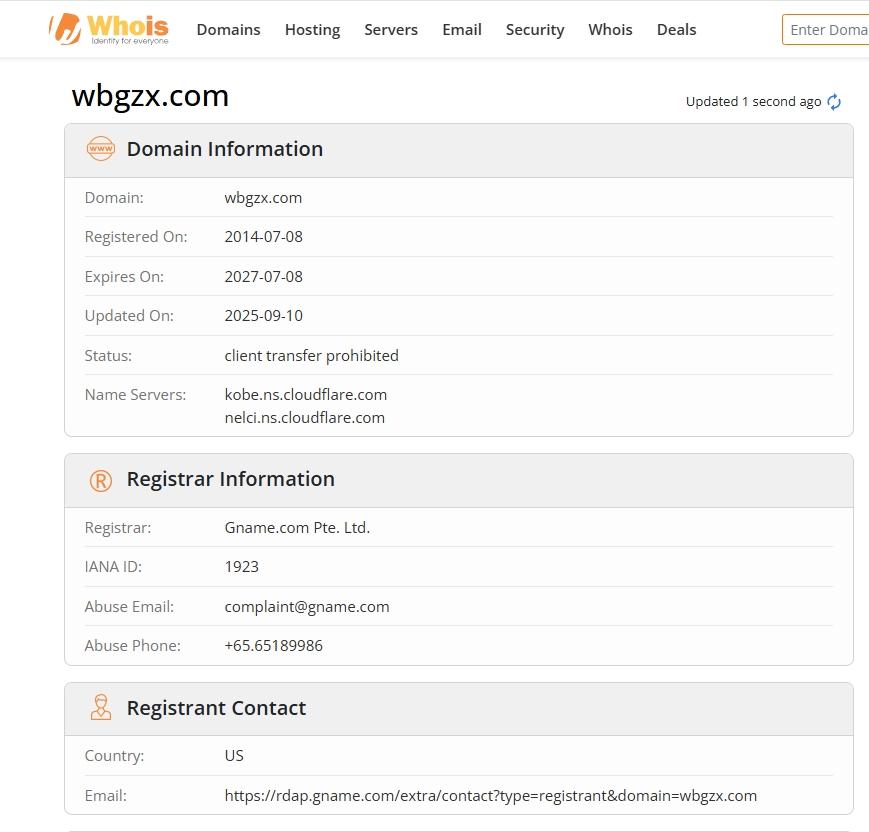
Task: Click the Expires On date 2027-07-08
Action: 263,277
